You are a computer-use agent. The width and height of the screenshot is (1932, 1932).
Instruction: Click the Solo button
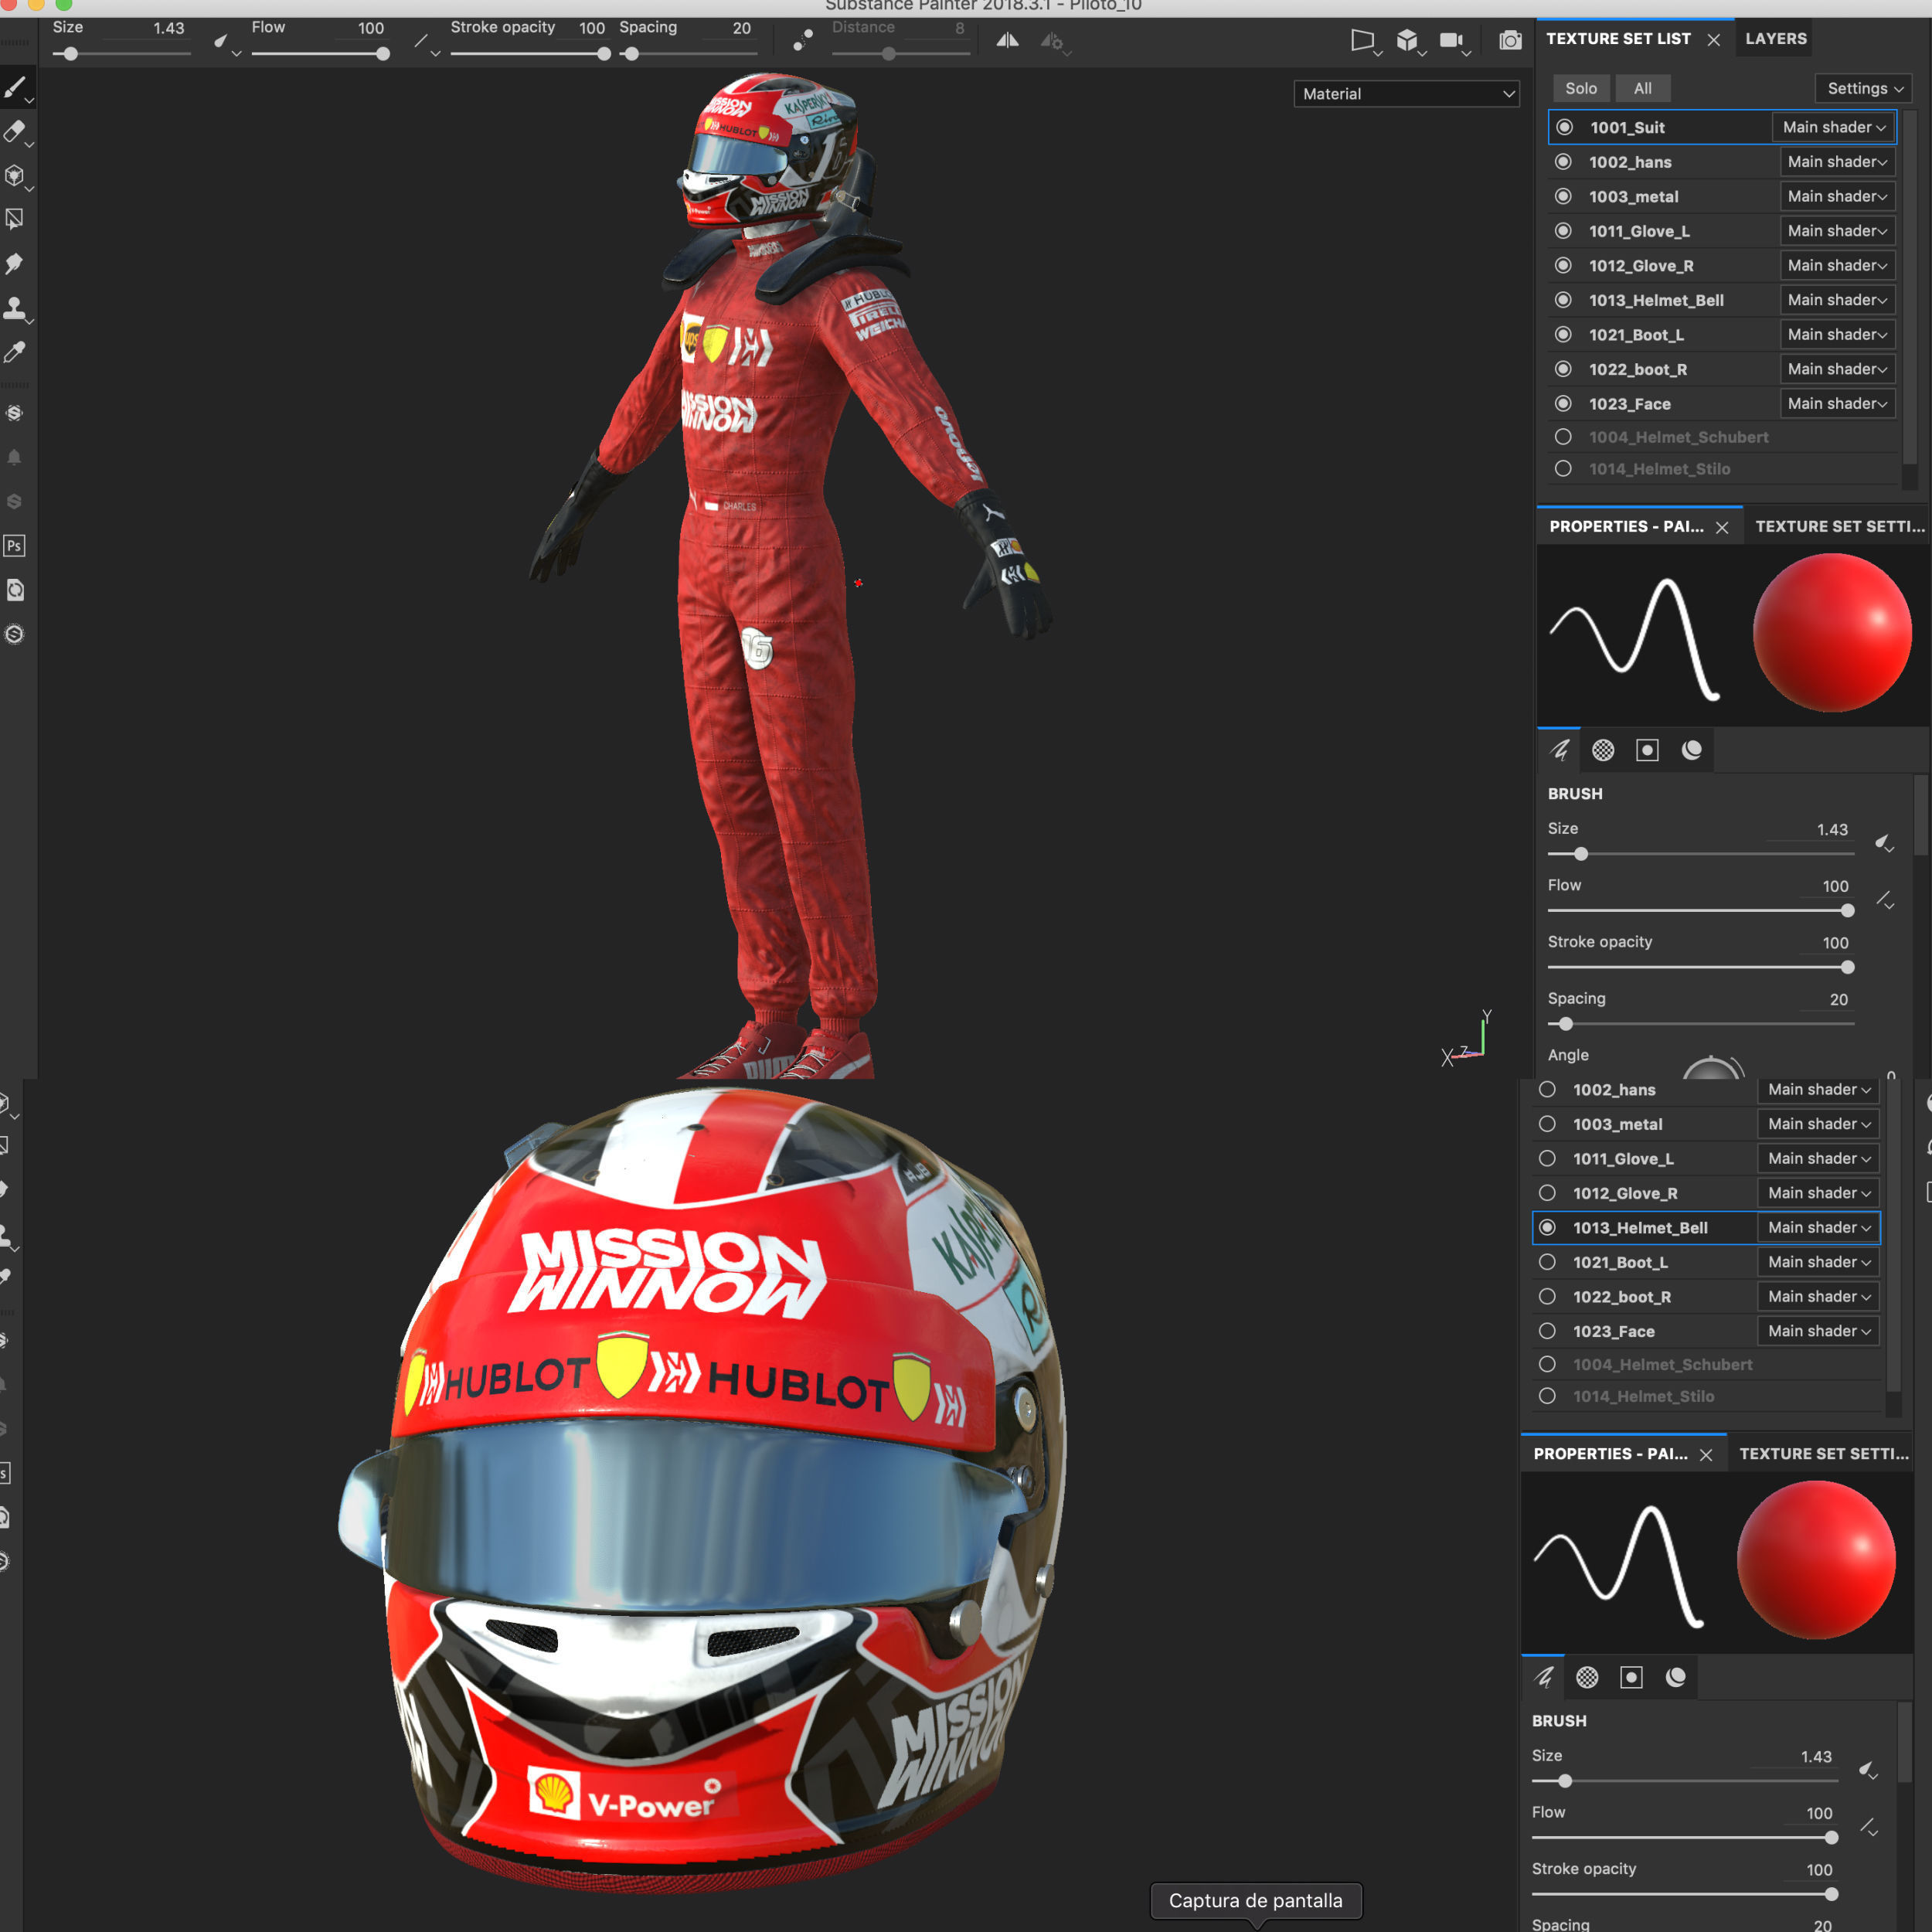click(x=1580, y=88)
